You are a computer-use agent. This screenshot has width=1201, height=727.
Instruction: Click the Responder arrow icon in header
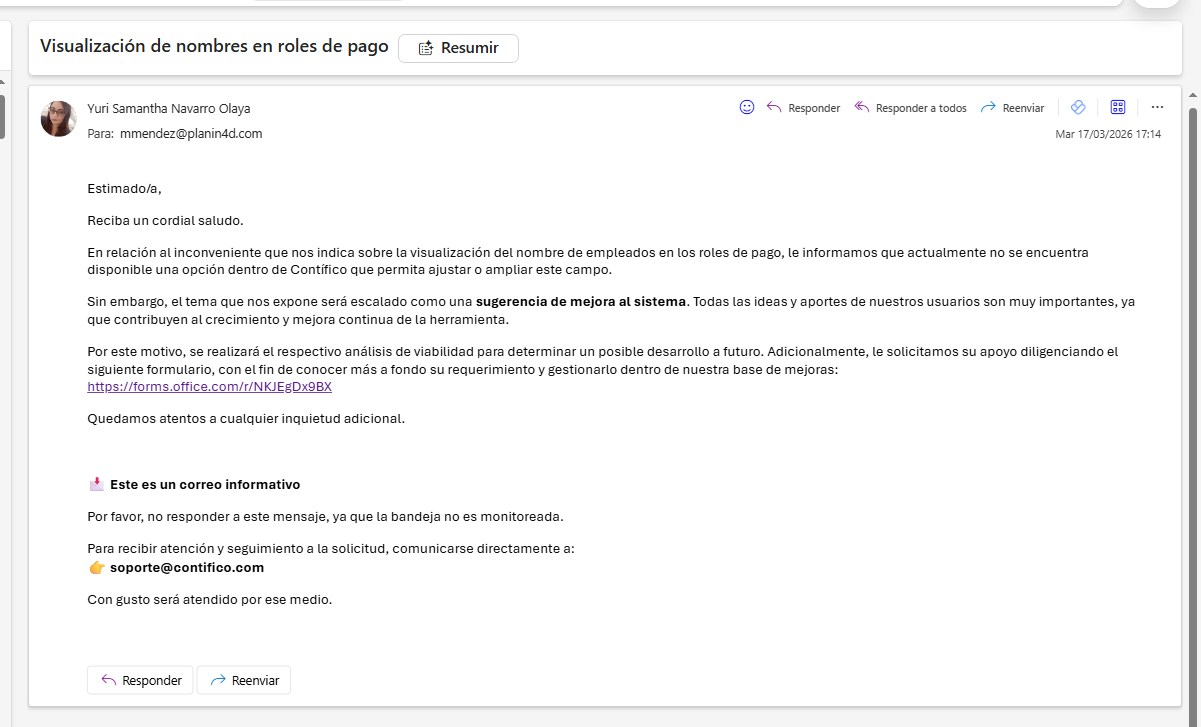coord(774,107)
